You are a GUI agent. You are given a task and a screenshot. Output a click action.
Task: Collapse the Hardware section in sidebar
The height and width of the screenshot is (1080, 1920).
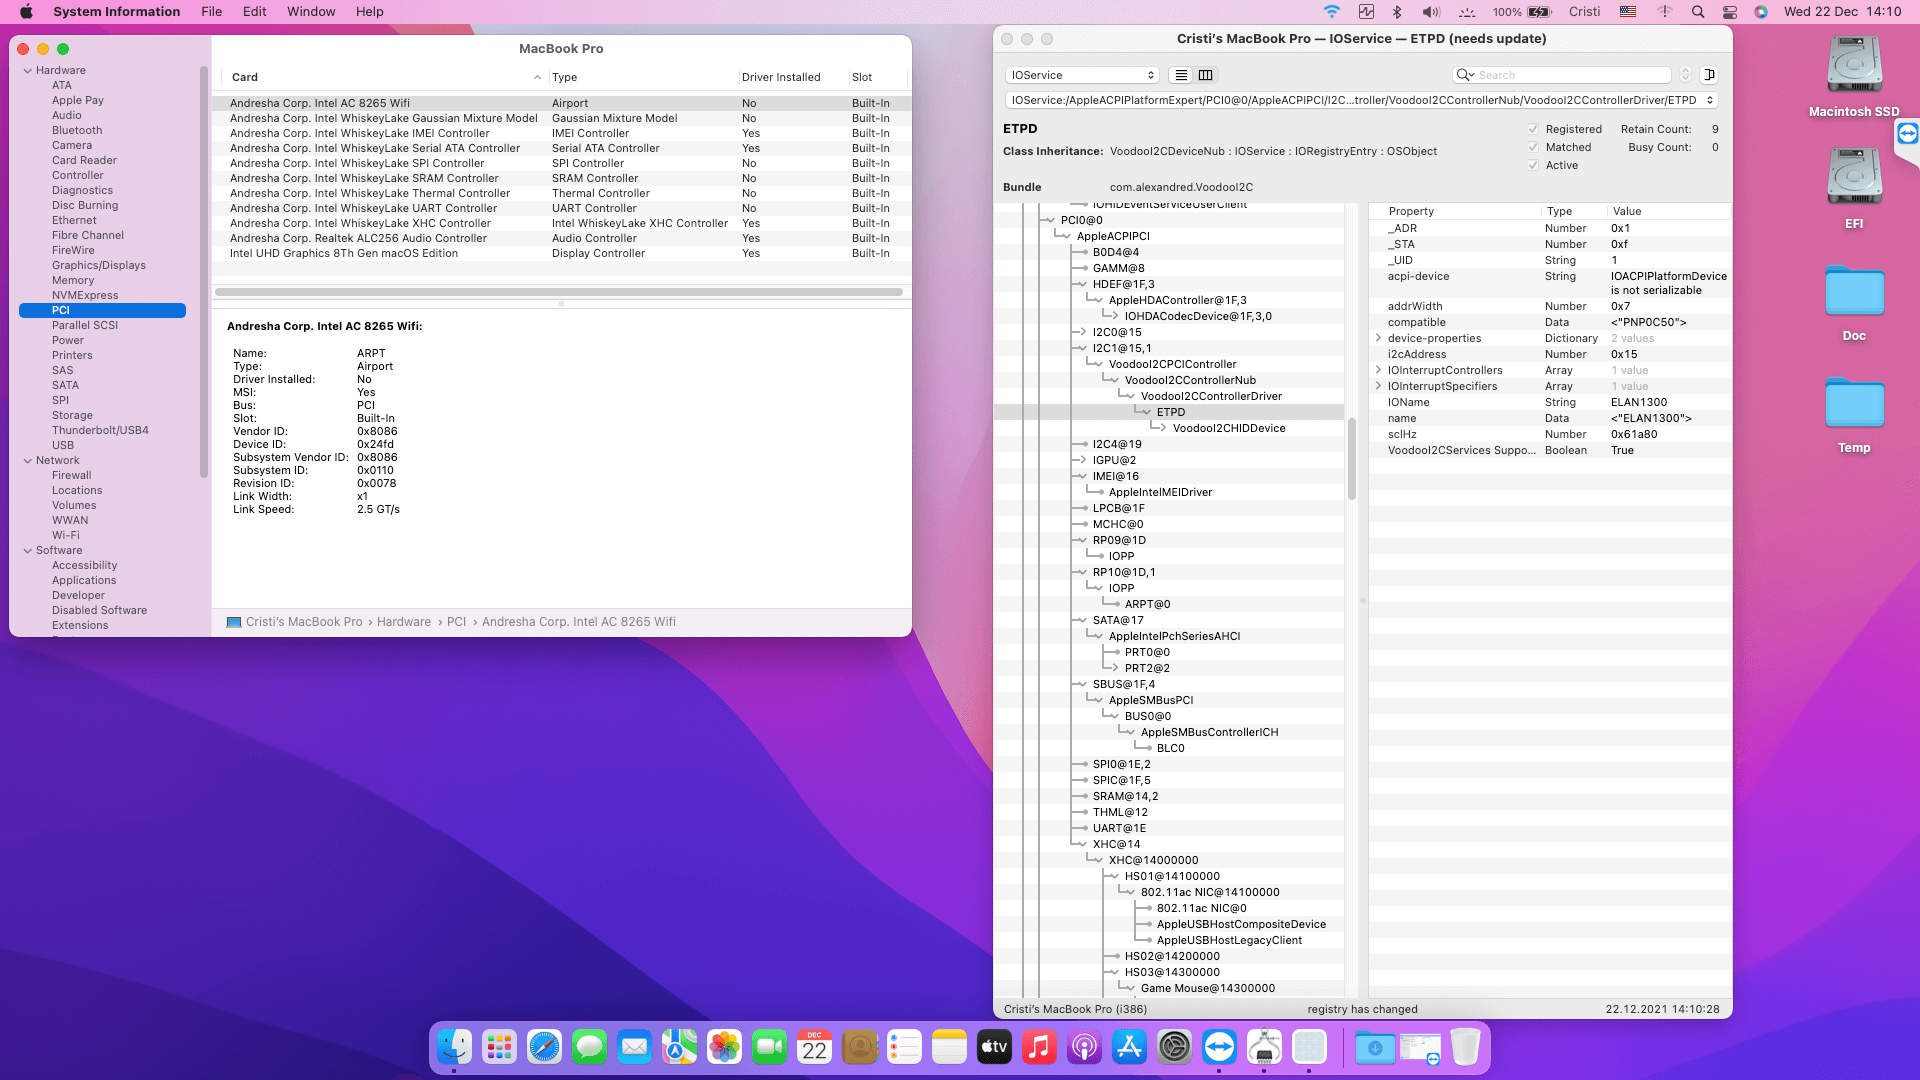pos(28,70)
